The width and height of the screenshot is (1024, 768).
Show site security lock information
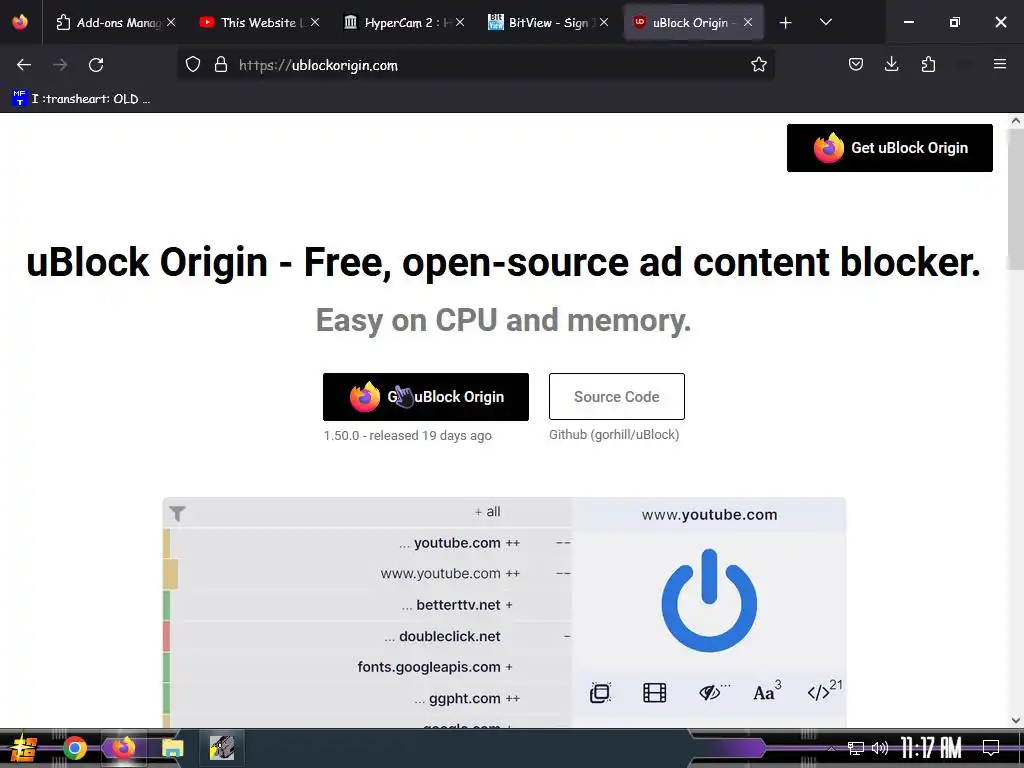(x=221, y=65)
